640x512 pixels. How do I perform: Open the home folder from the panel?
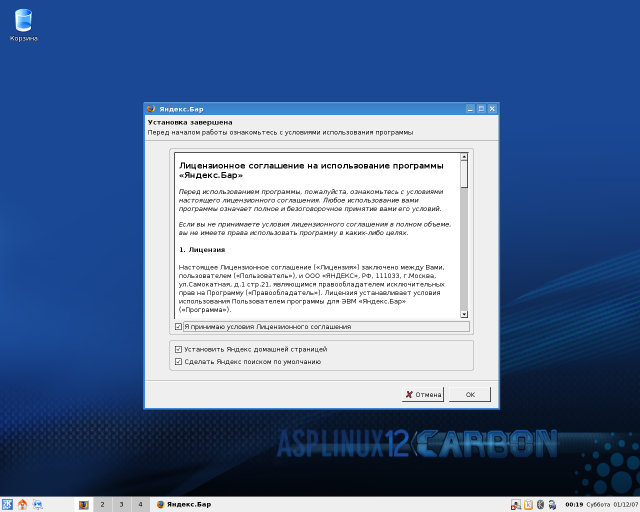click(22, 505)
